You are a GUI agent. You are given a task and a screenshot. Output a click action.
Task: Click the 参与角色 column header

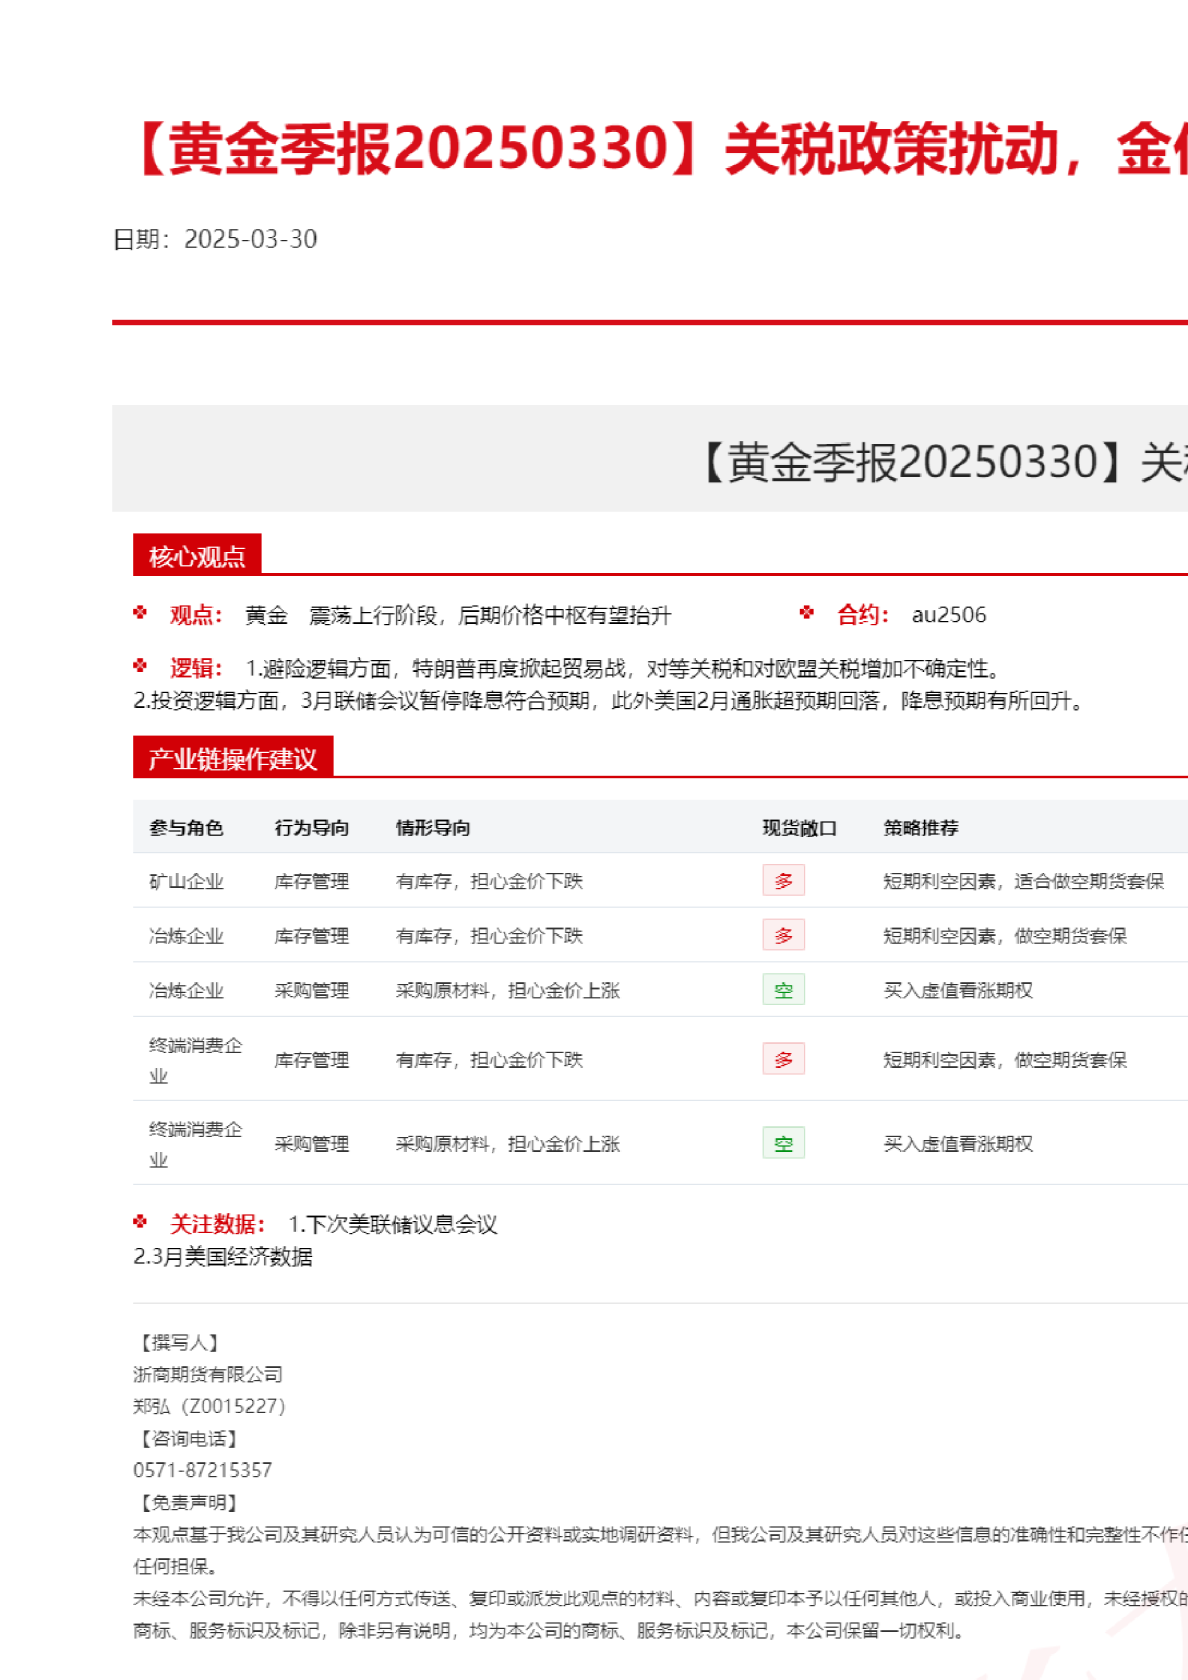(186, 828)
